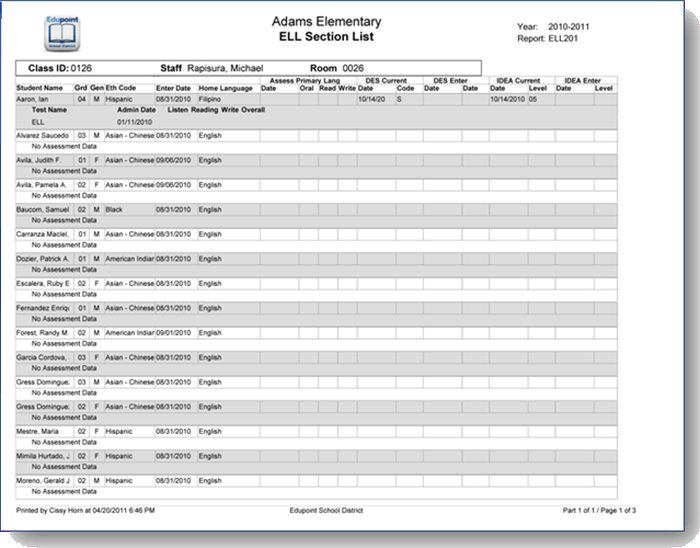
Task: Click the 'IDEA Current' group header
Action: coord(518,81)
